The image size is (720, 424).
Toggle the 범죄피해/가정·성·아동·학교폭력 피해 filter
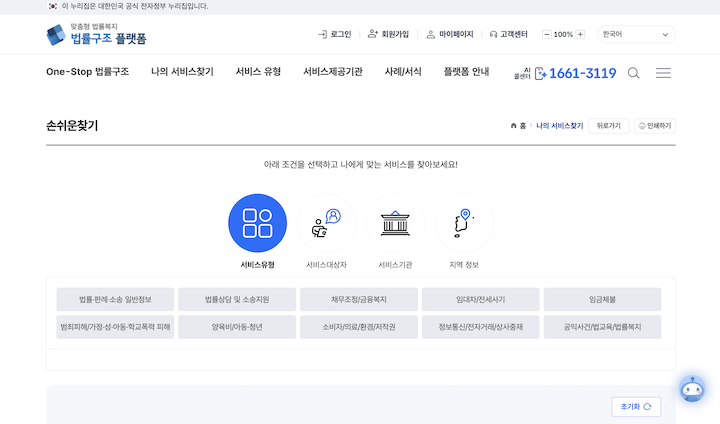pos(115,327)
